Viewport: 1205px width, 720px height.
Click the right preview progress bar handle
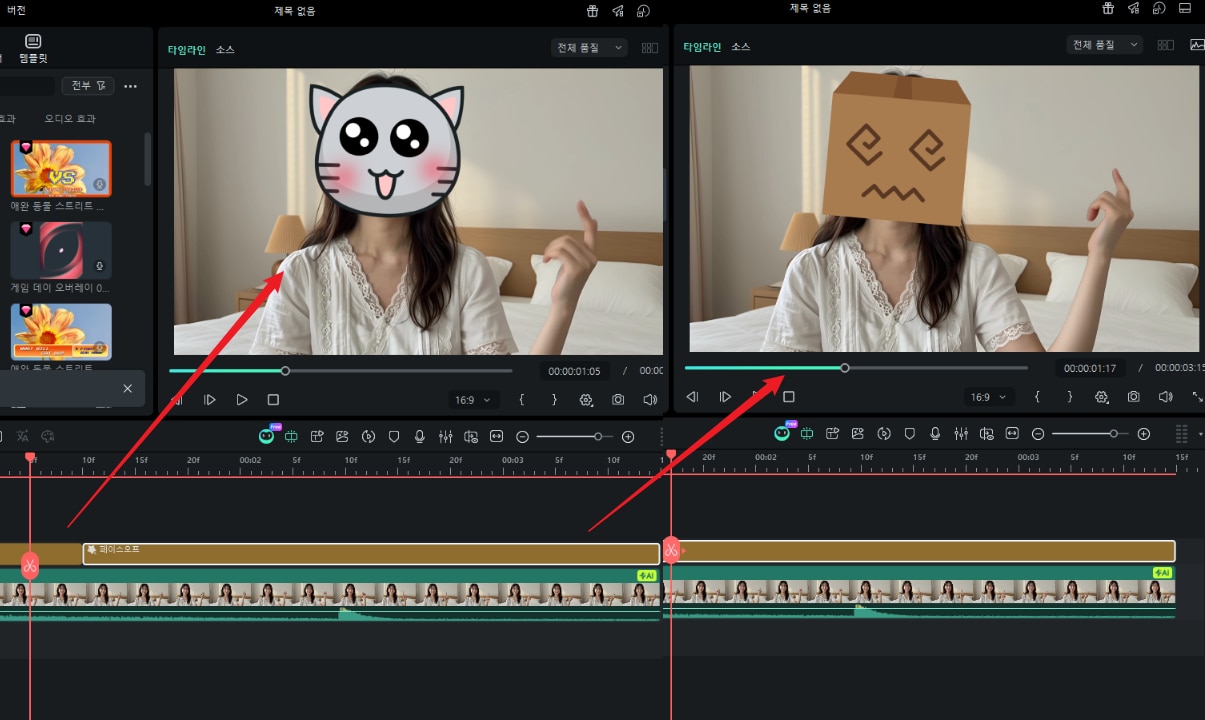coord(845,368)
